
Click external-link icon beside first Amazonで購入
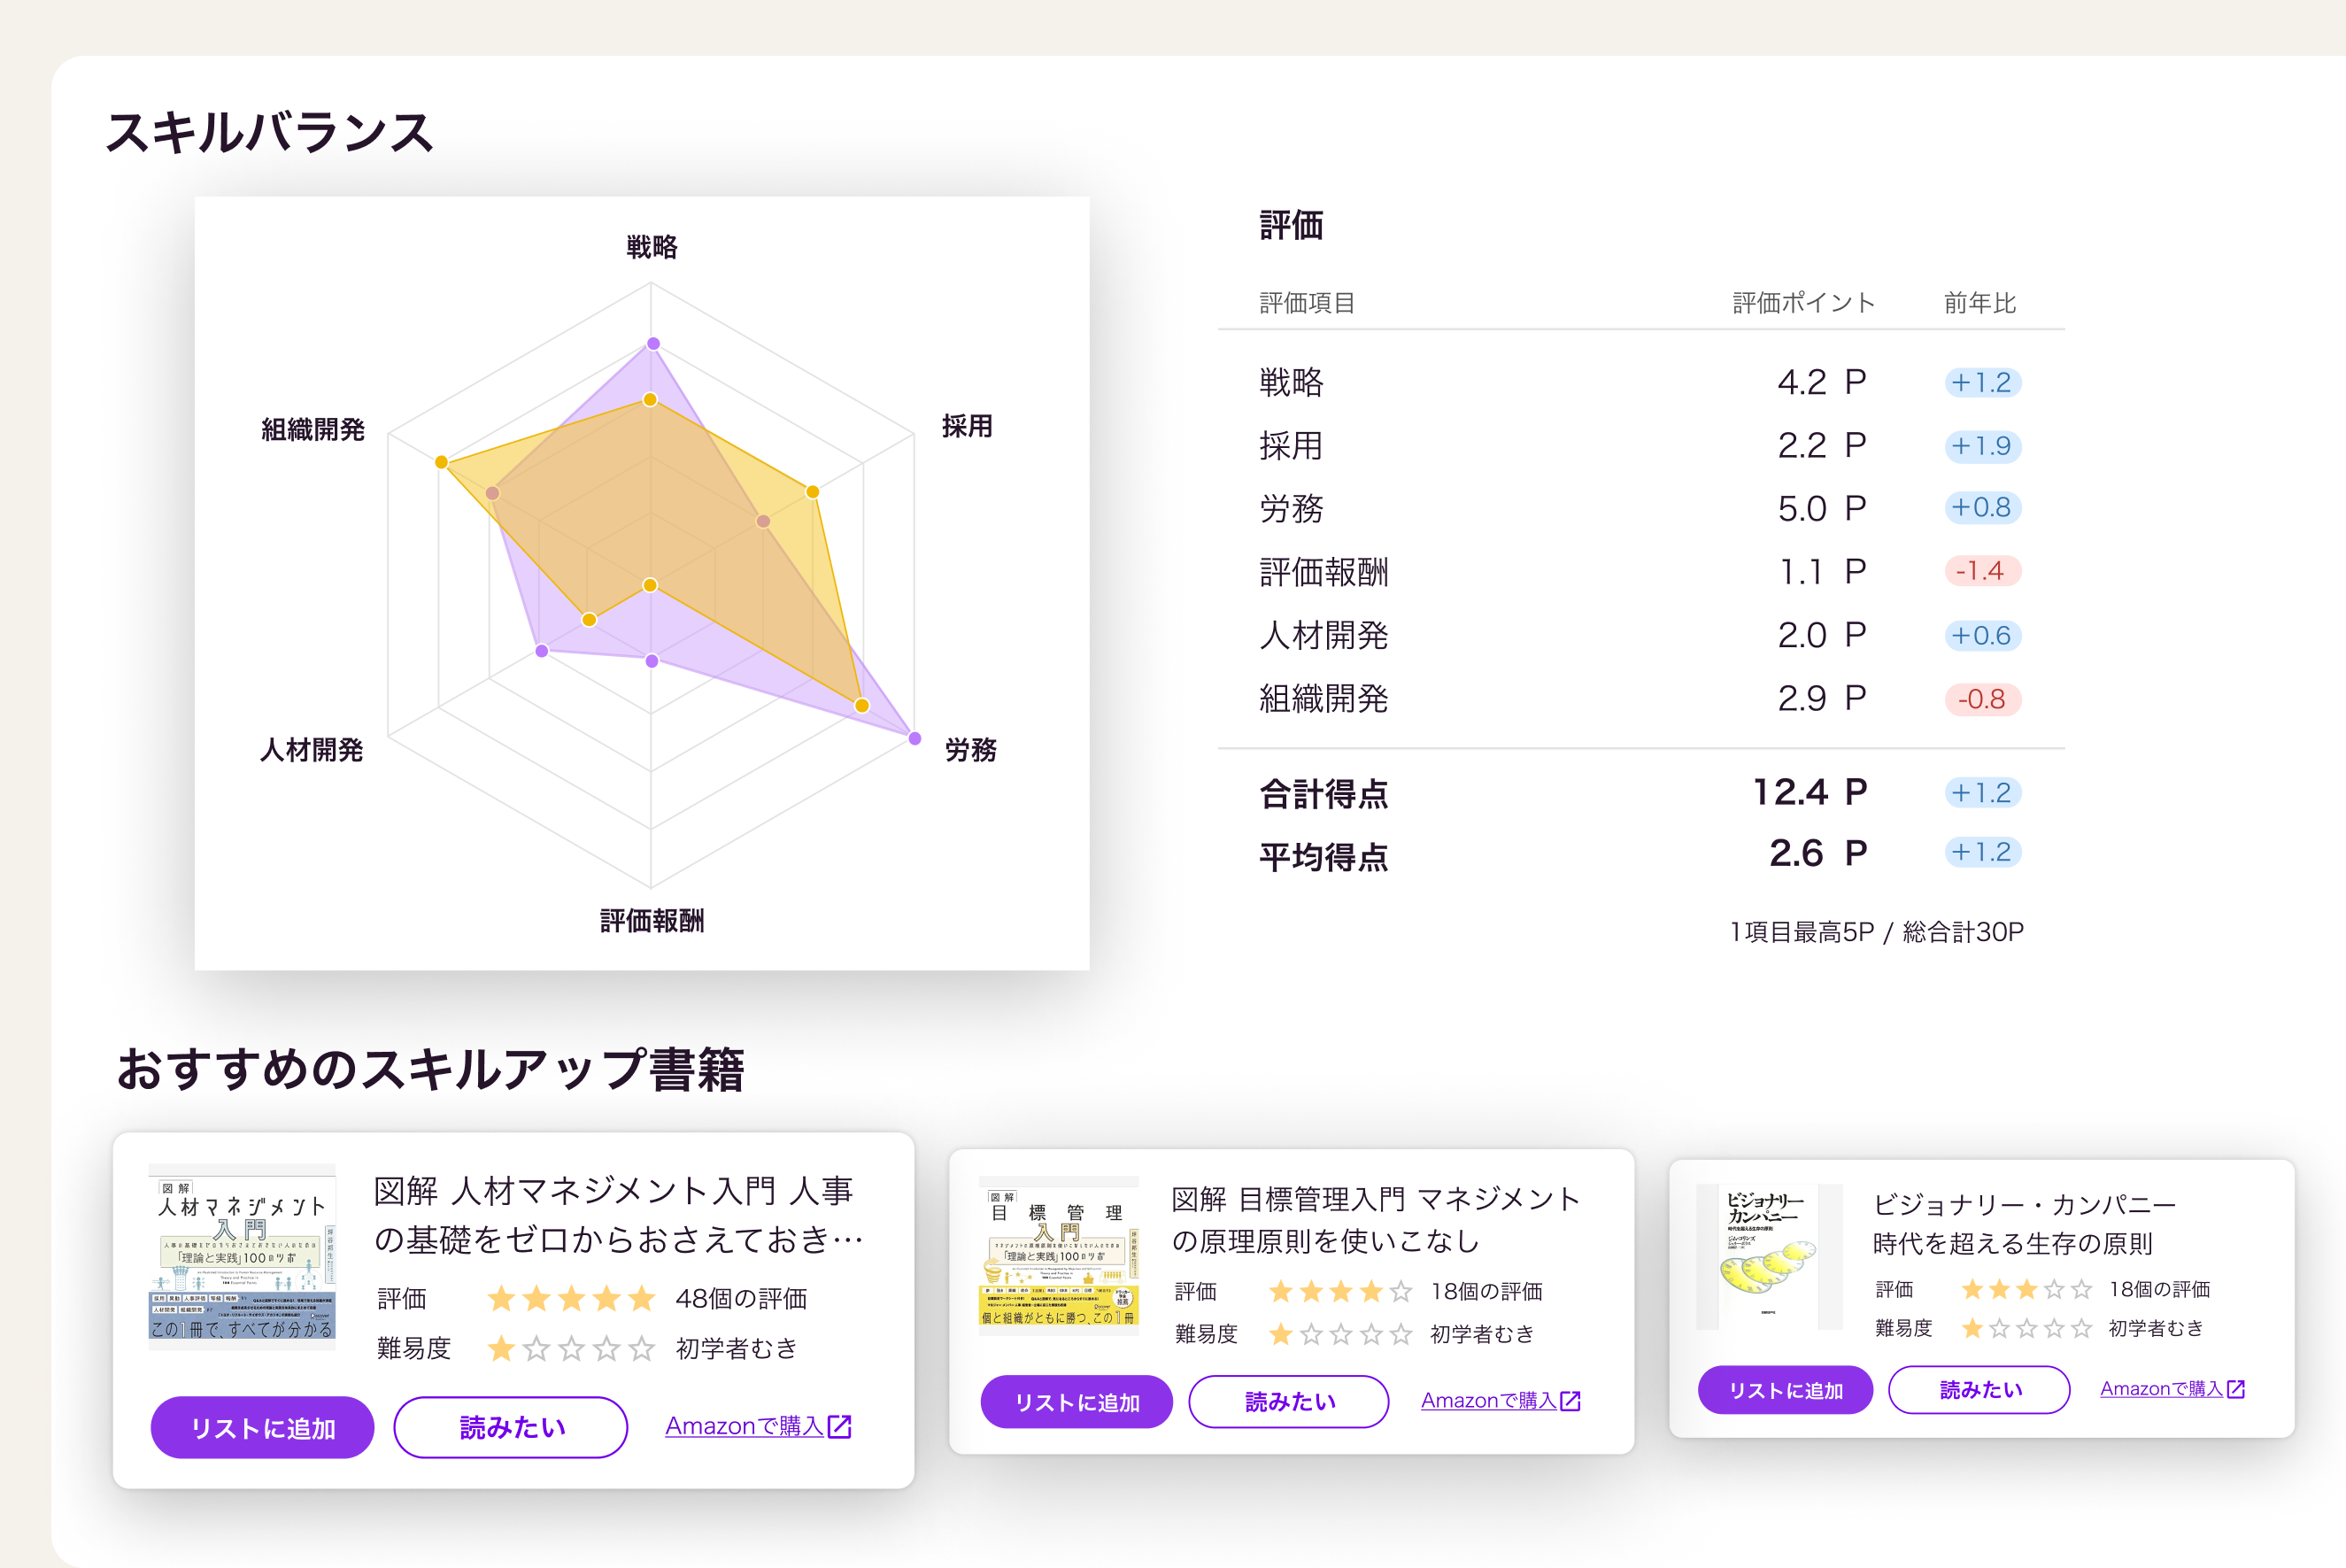840,1426
